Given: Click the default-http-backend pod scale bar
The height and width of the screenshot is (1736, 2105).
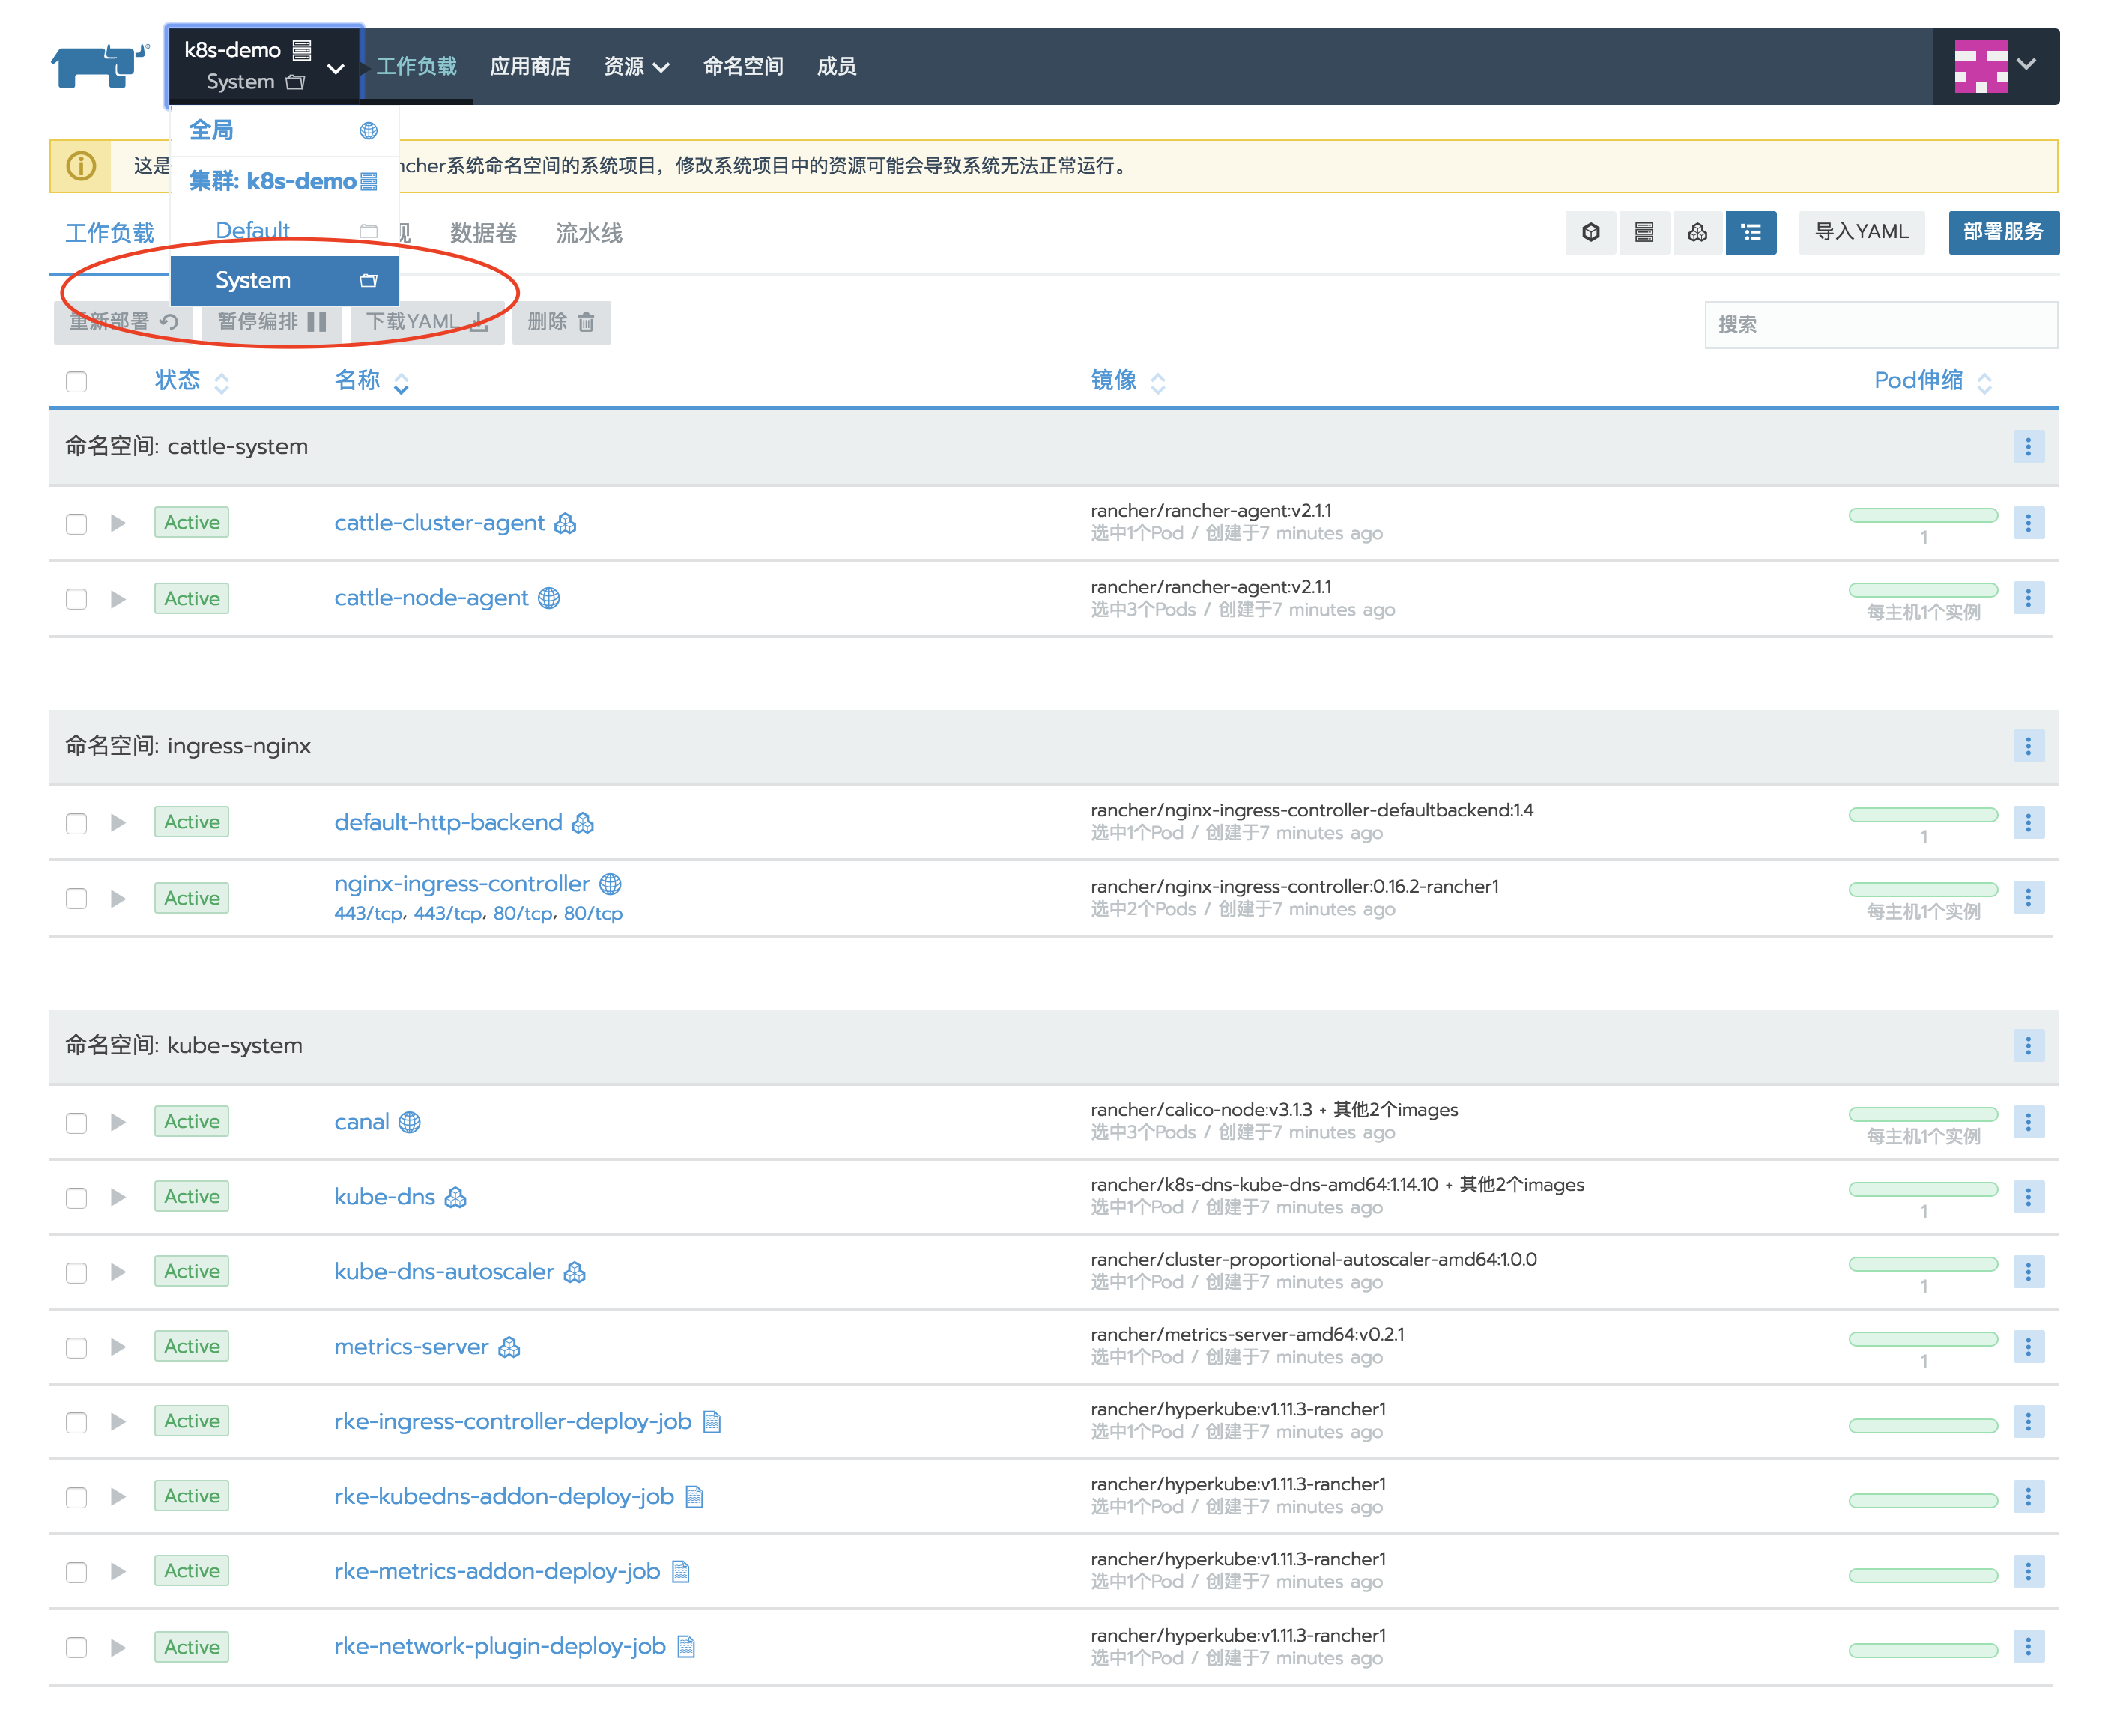Looking at the screenshot, I should tap(1922, 815).
